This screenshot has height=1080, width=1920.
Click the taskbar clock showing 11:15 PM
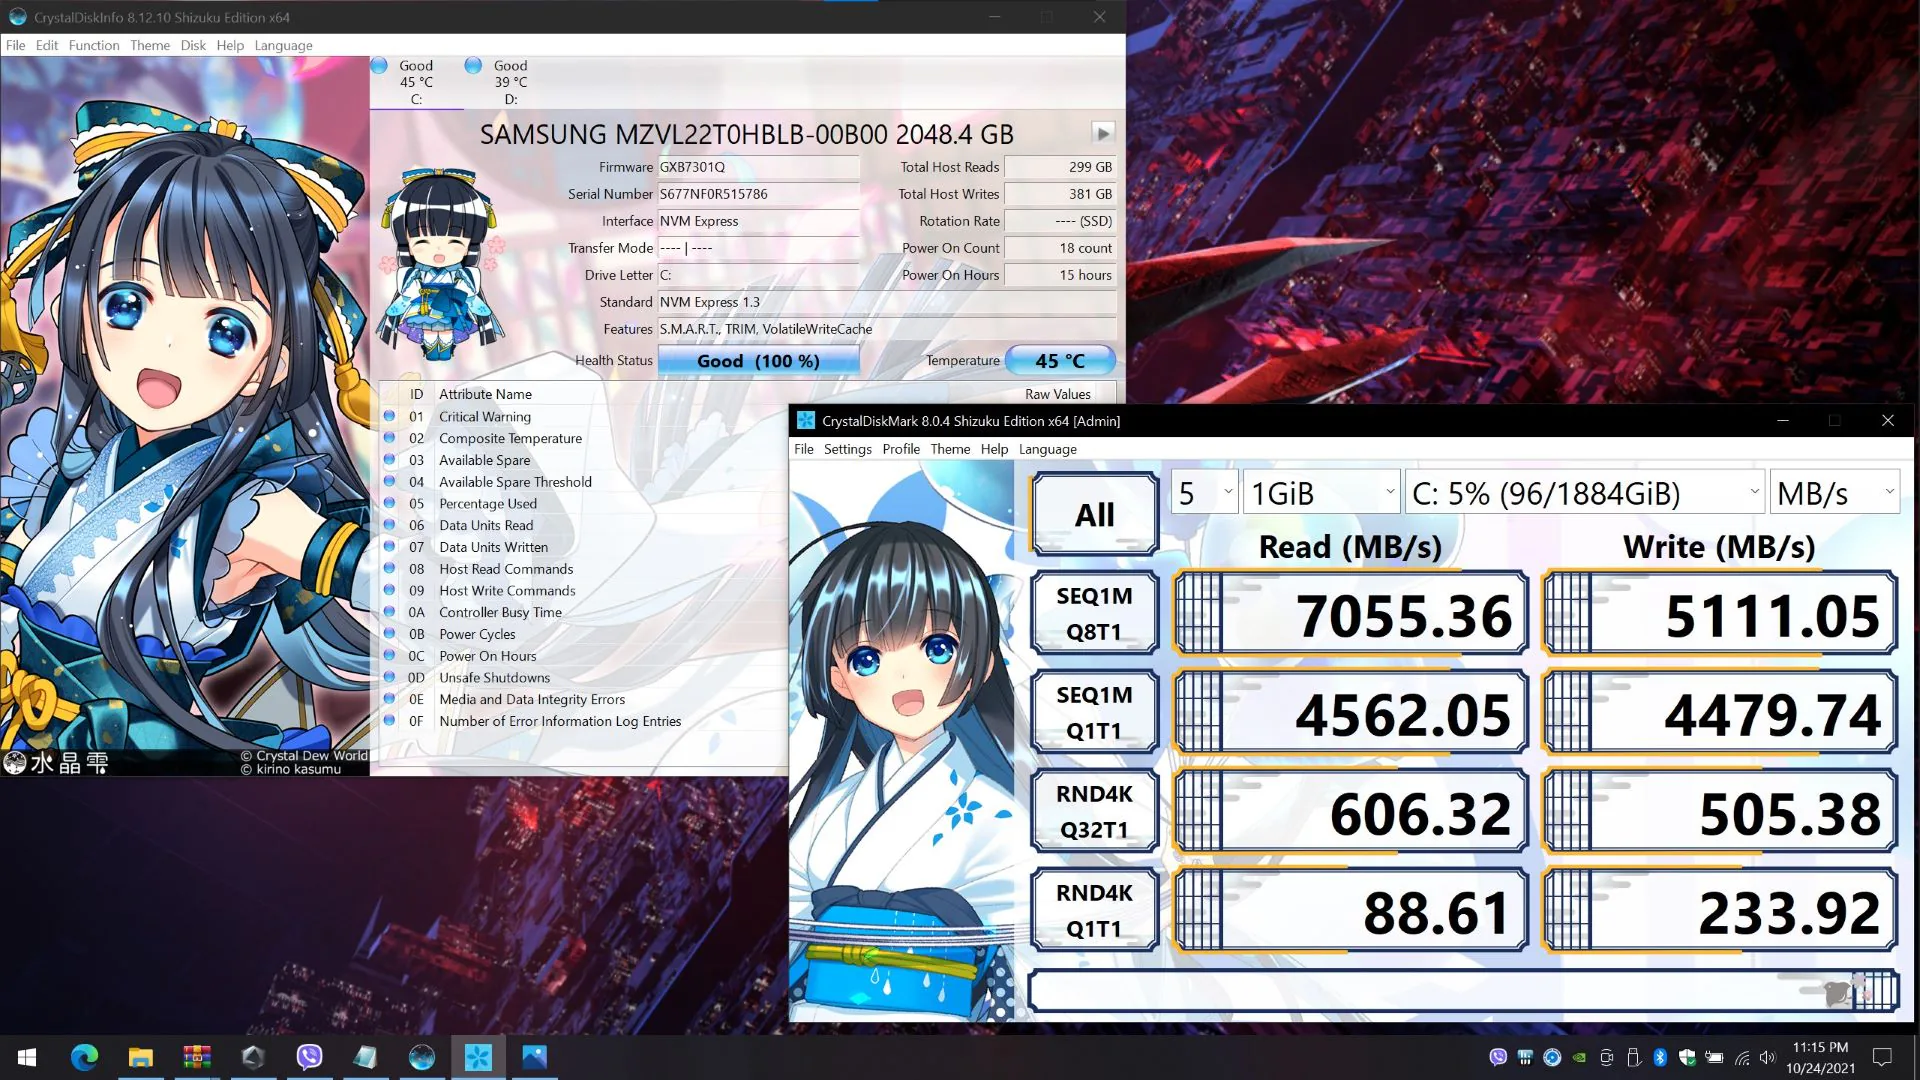tap(1820, 1057)
